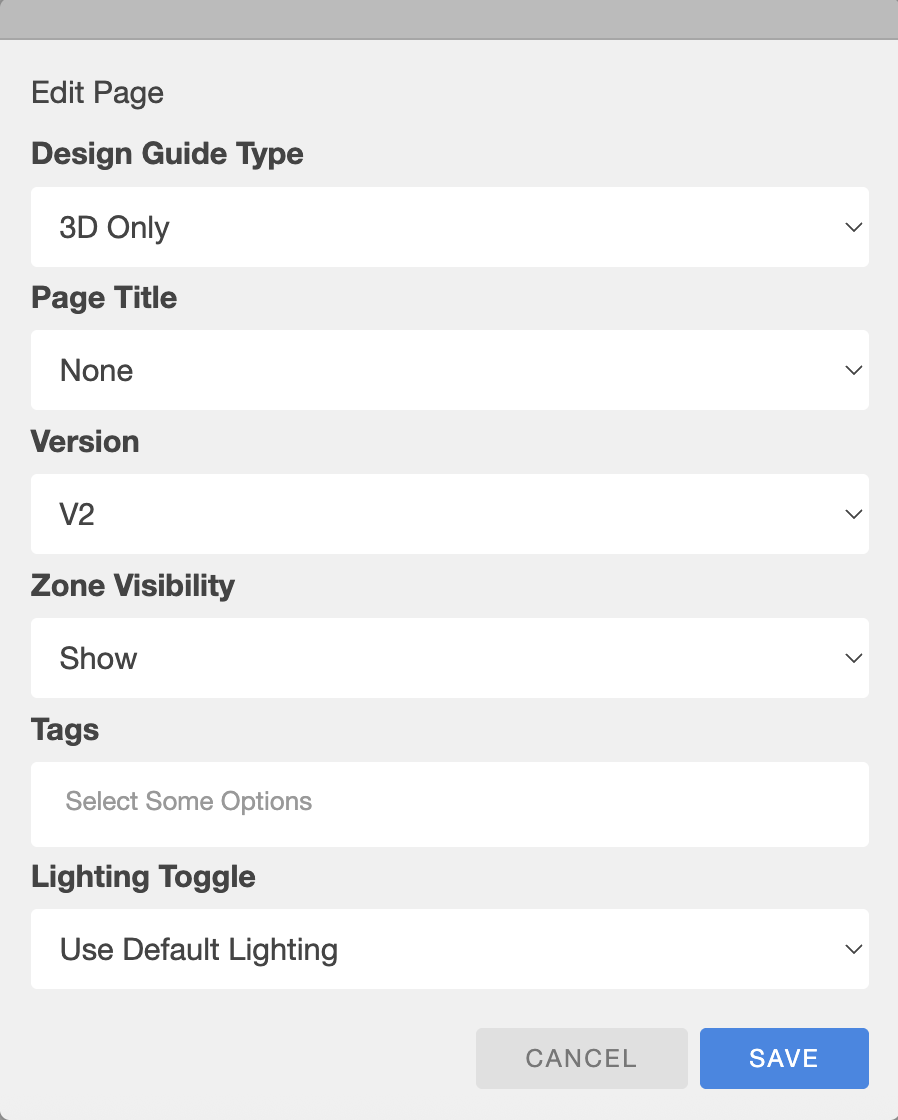Screen dimensions: 898x1120
Task: Click the chevron arrow on Lighting Toggle field
Action: pos(853,949)
